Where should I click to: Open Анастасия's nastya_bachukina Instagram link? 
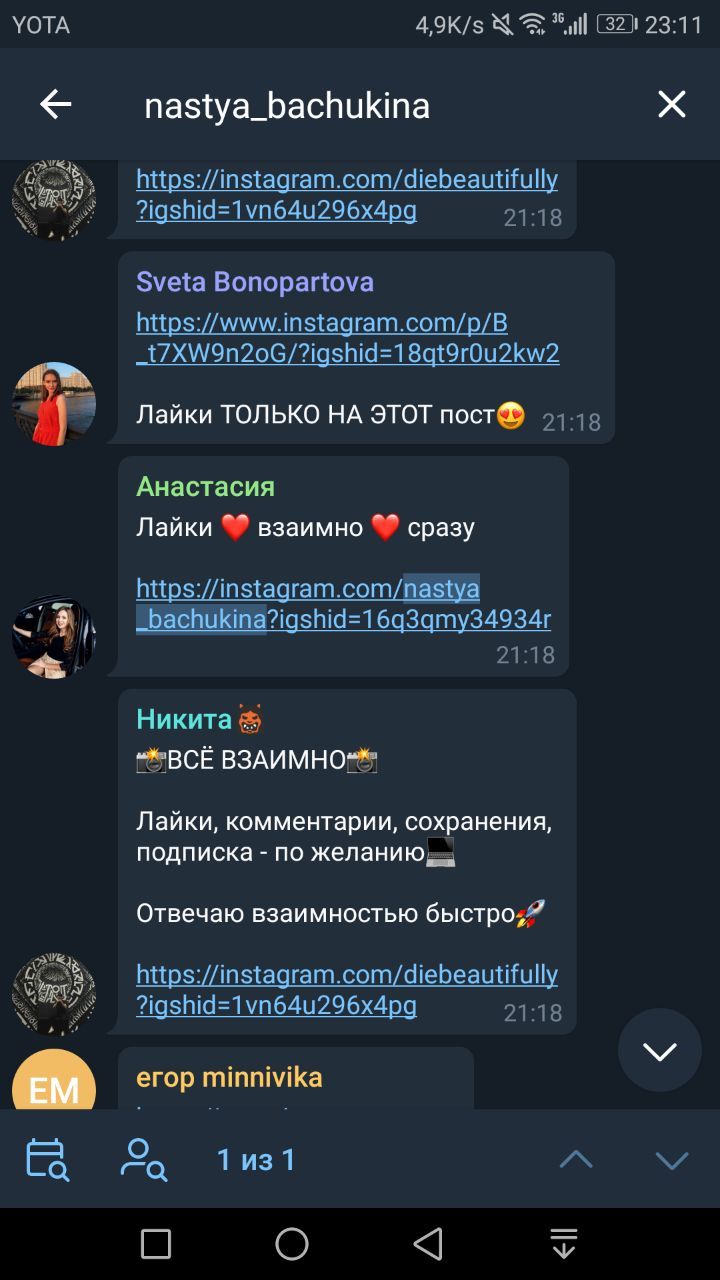coord(343,604)
